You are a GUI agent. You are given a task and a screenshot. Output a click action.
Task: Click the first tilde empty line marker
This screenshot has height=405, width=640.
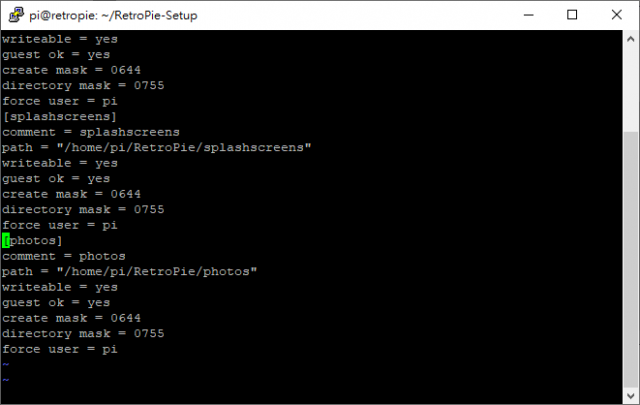point(6,364)
